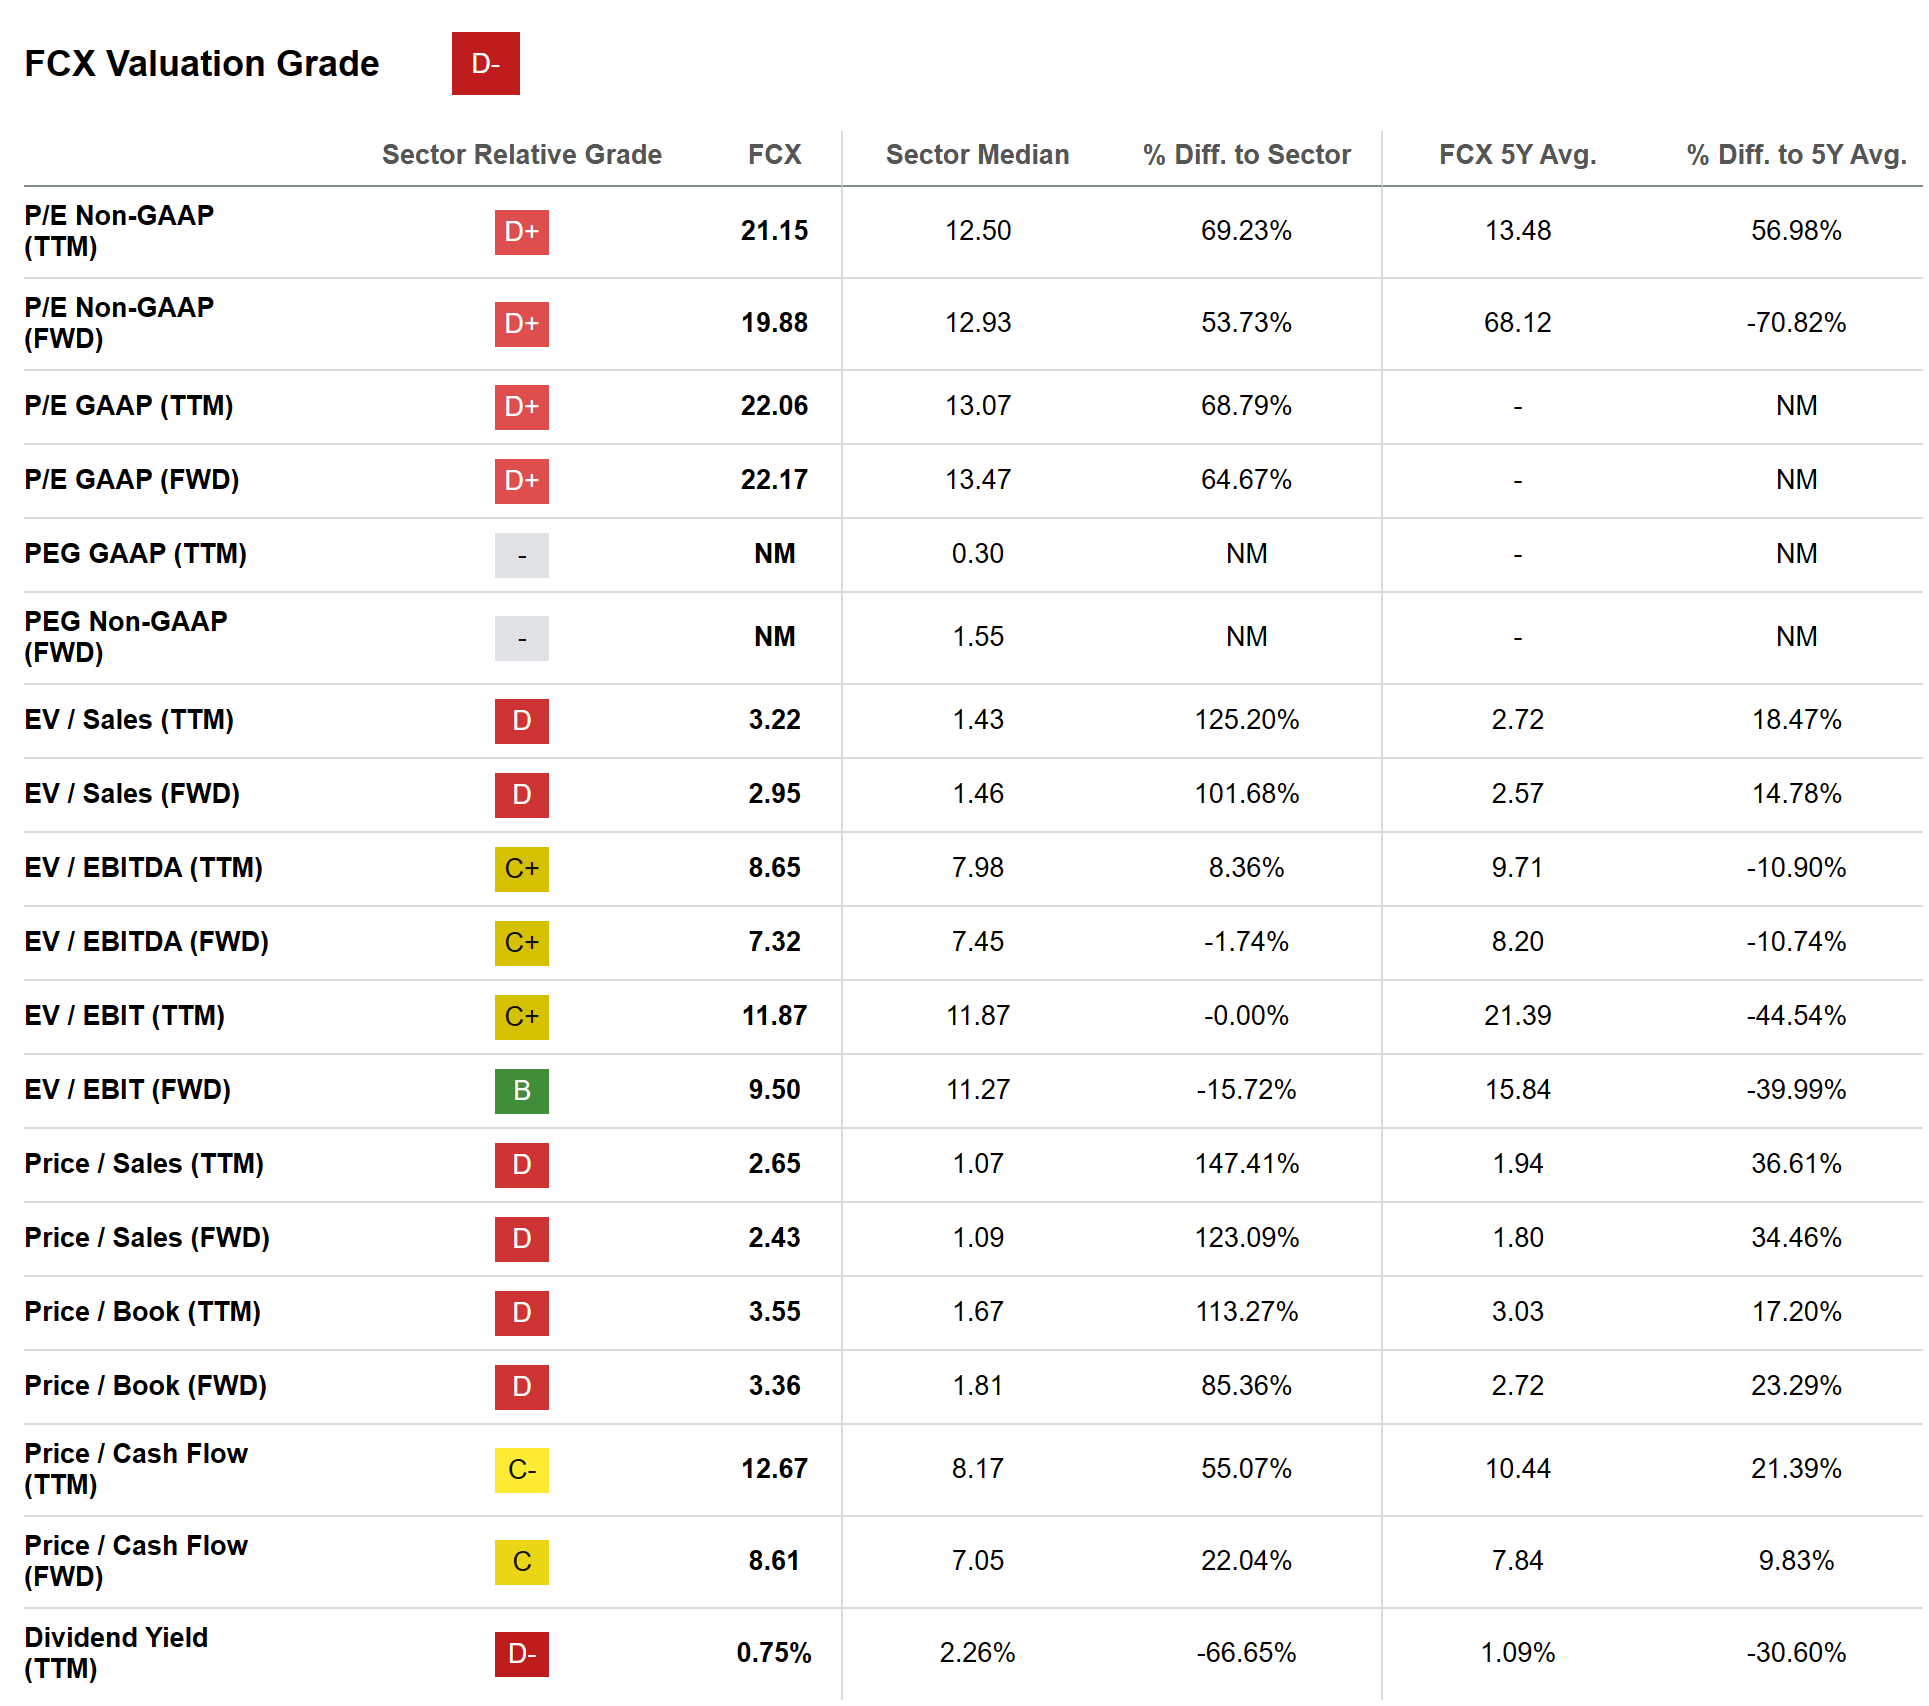Click the D- grade badge for Dividend Yield (TTM)
This screenshot has width=1929, height=1706.
[x=521, y=1654]
